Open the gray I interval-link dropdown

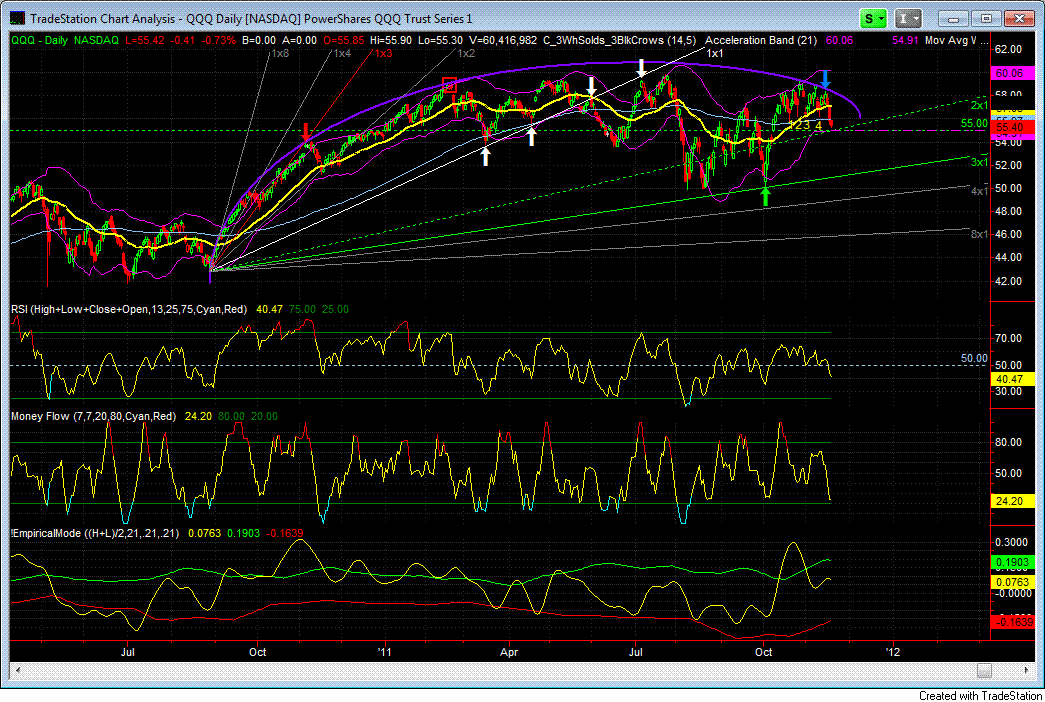pos(908,19)
